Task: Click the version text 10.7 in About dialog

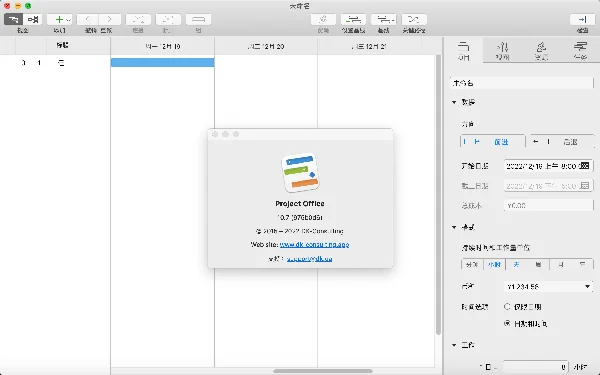Action: (300, 217)
